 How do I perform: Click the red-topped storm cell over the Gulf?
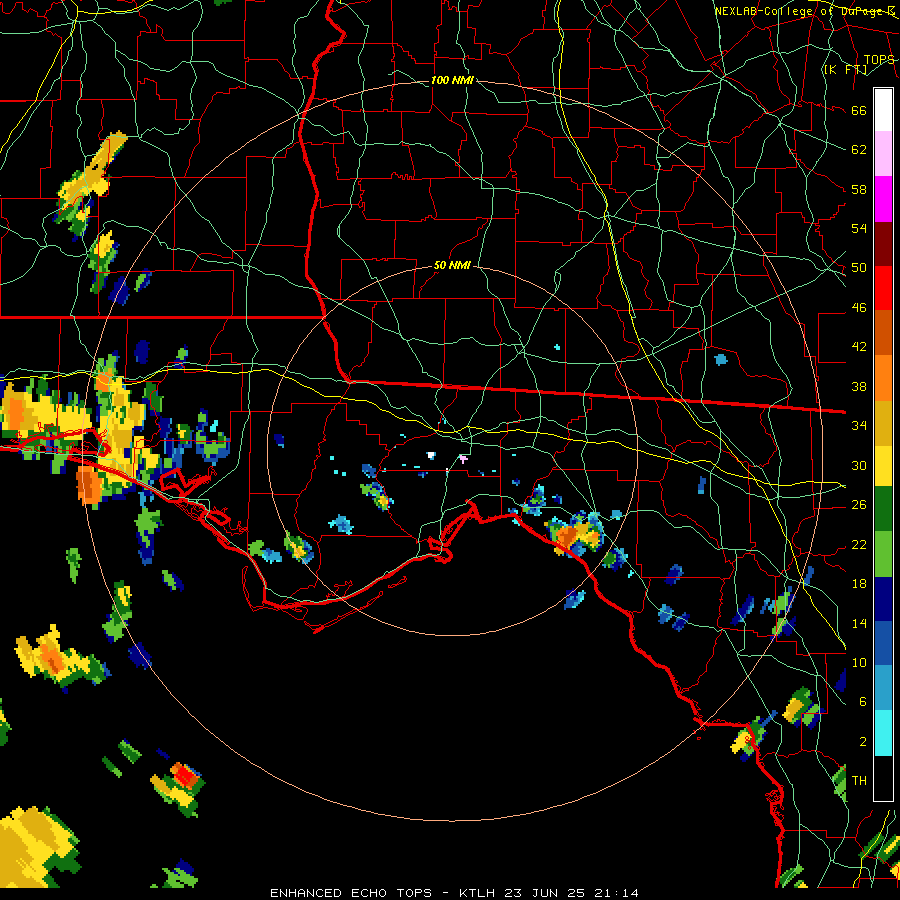tap(185, 775)
